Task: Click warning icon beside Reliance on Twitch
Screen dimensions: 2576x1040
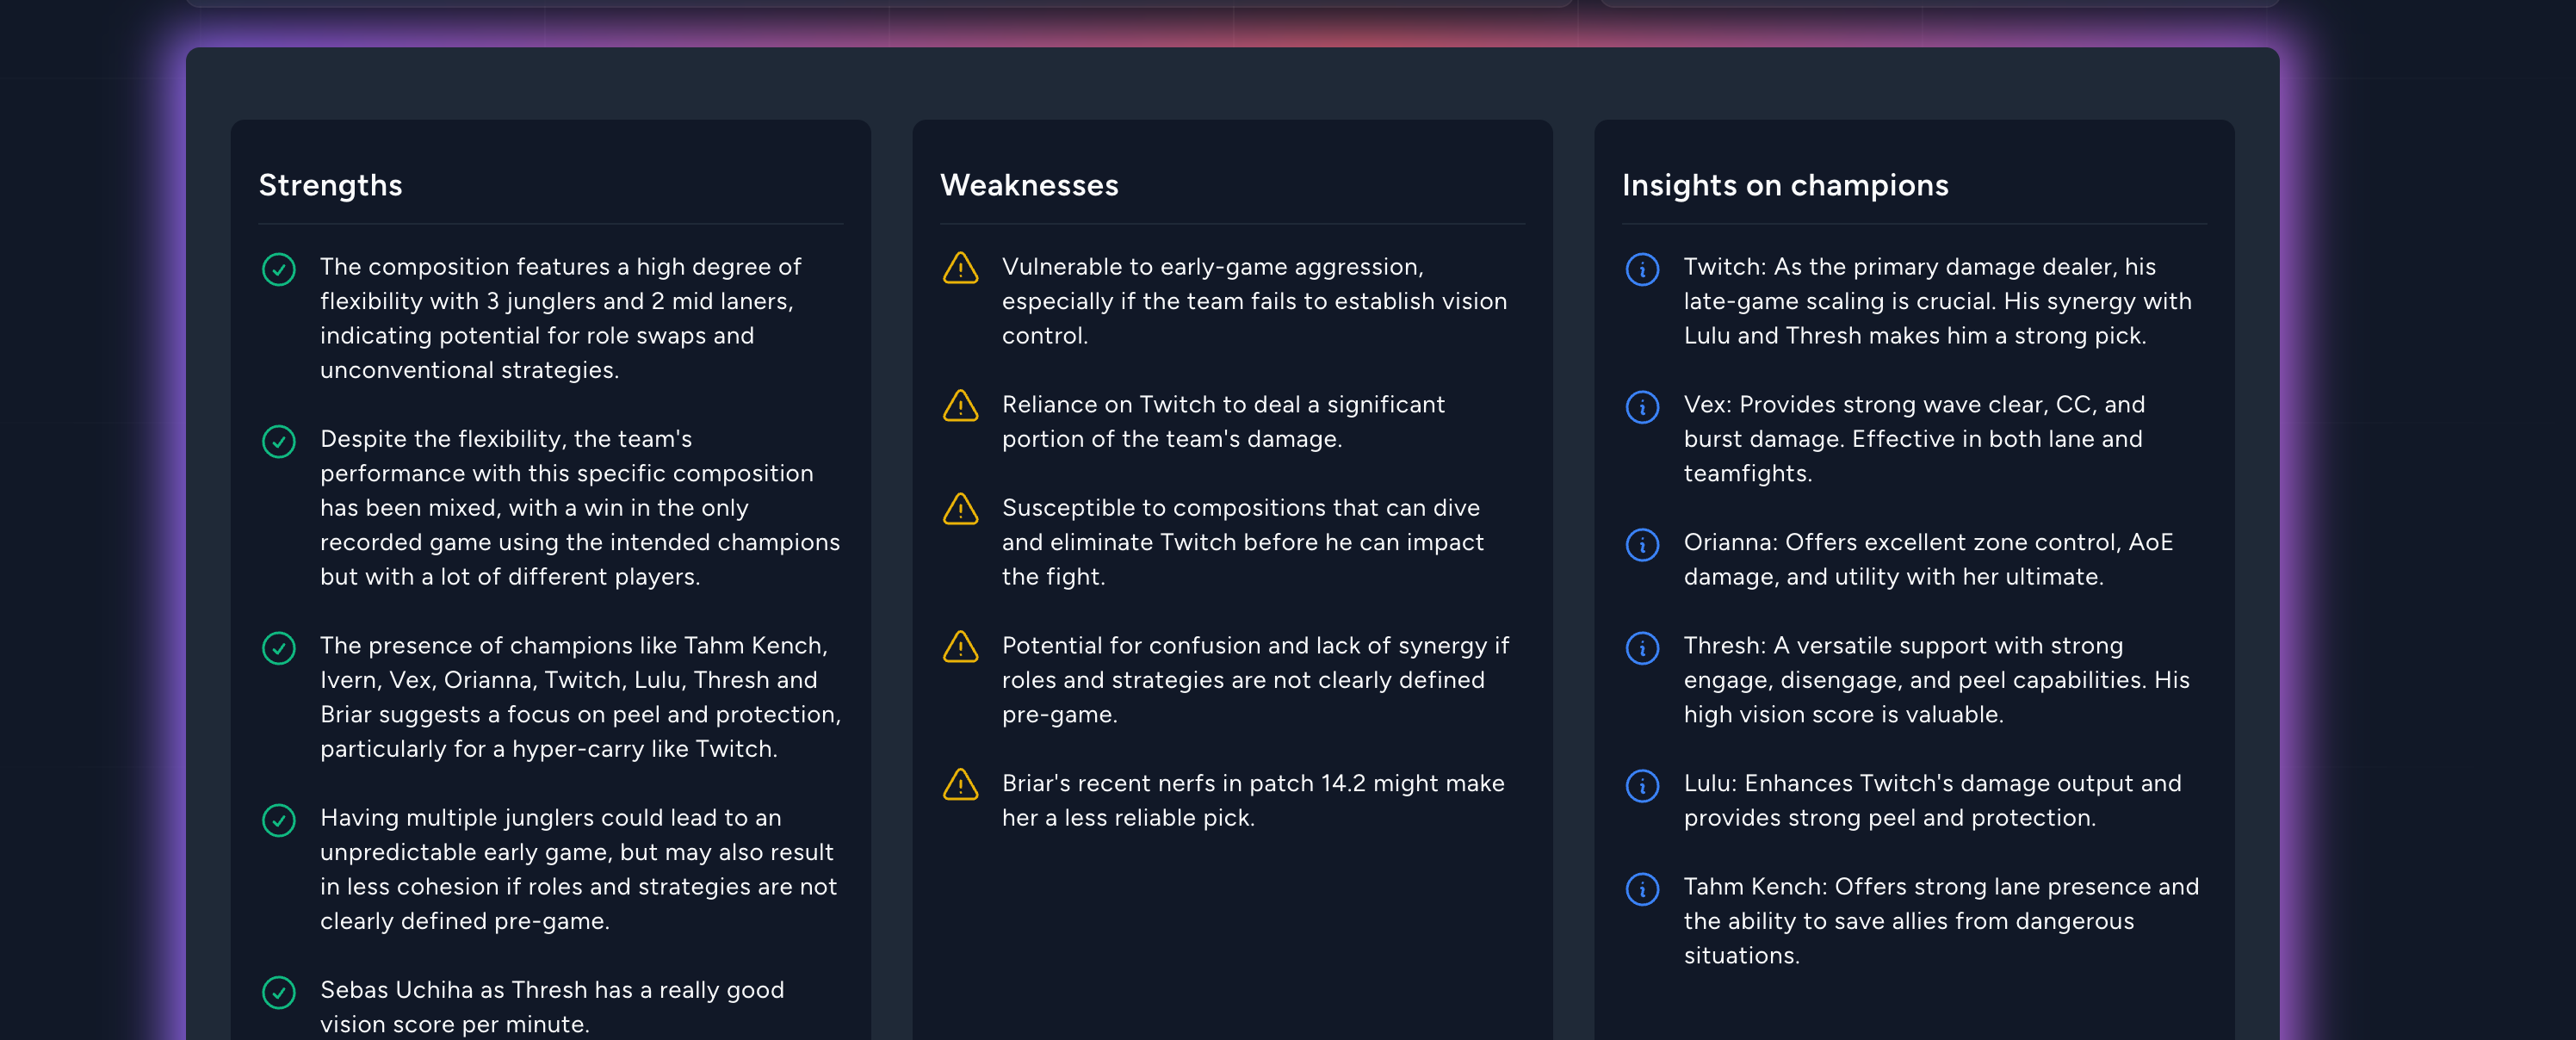Action: [960, 406]
